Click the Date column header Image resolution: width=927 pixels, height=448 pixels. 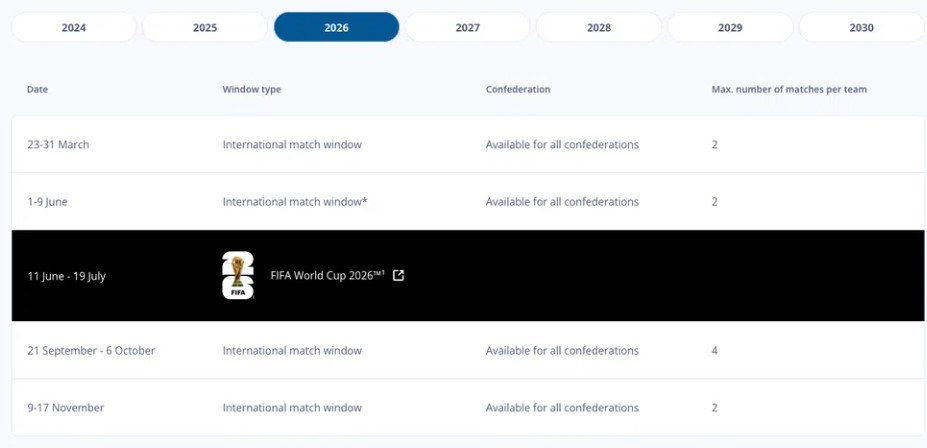(37, 90)
